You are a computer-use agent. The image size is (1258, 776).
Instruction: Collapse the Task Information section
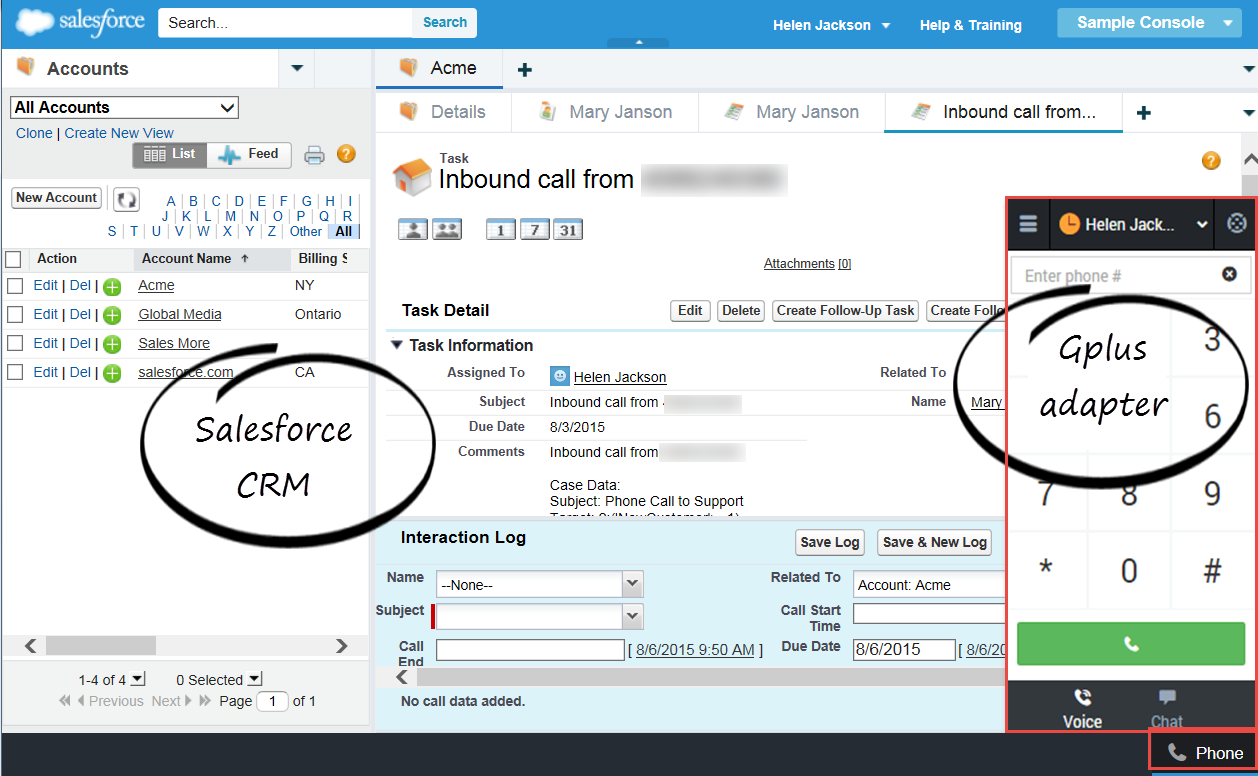397,345
